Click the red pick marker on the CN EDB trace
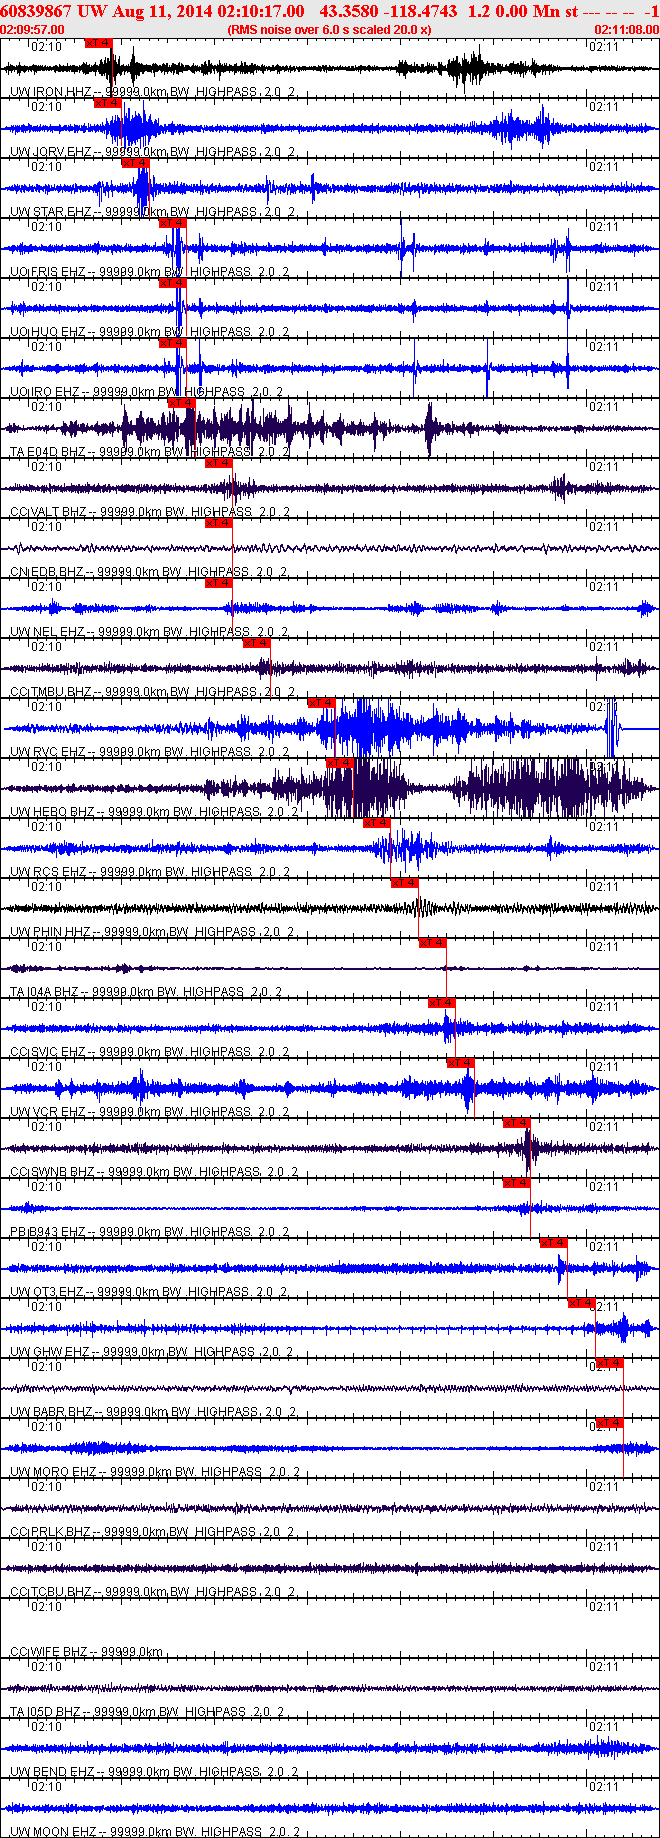 [219, 523]
